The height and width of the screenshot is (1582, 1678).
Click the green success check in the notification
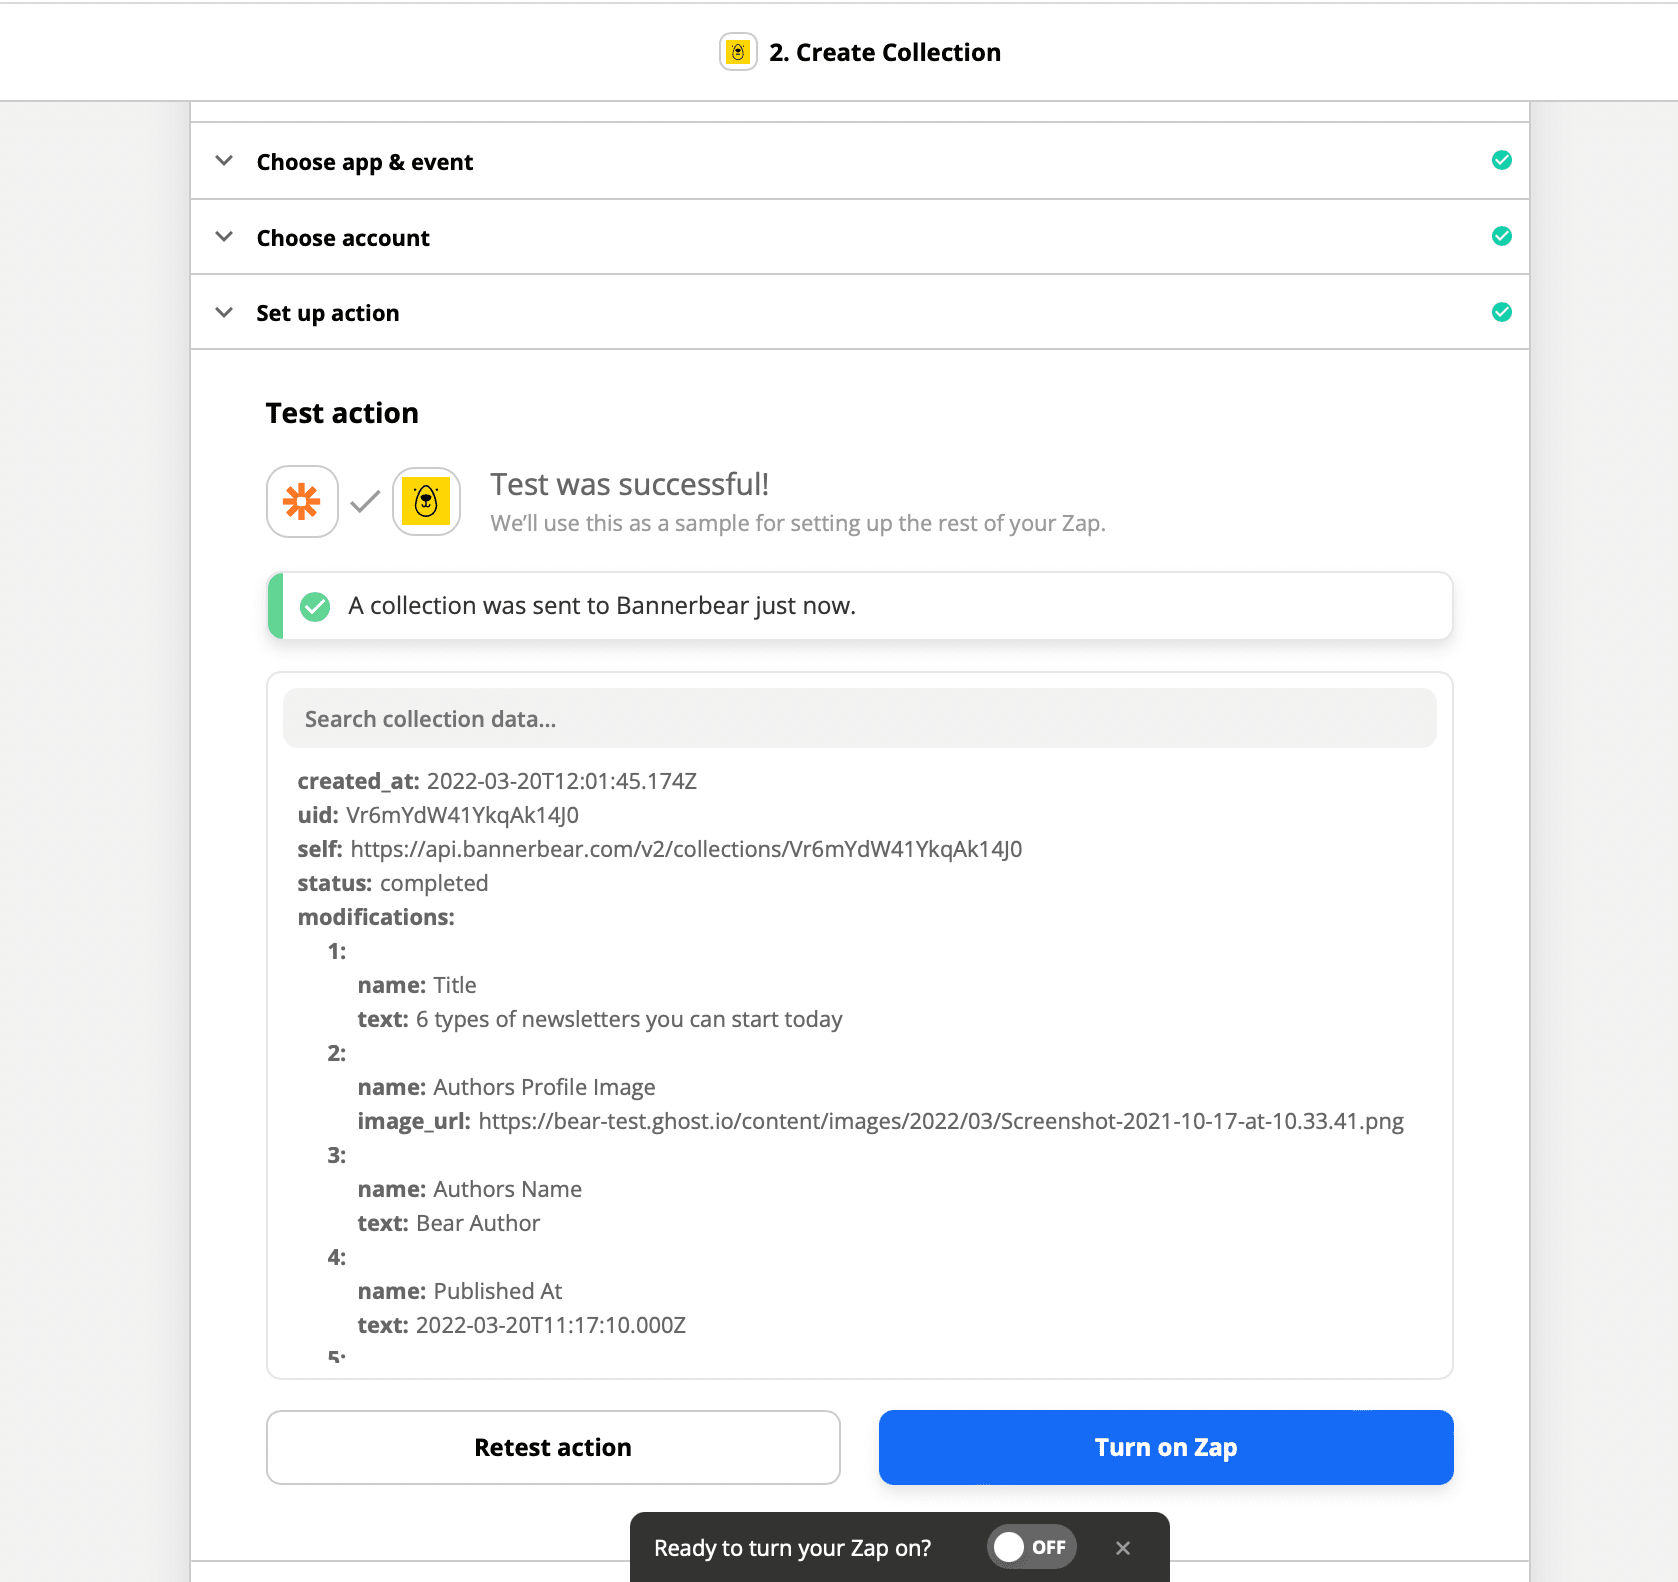[x=315, y=606]
